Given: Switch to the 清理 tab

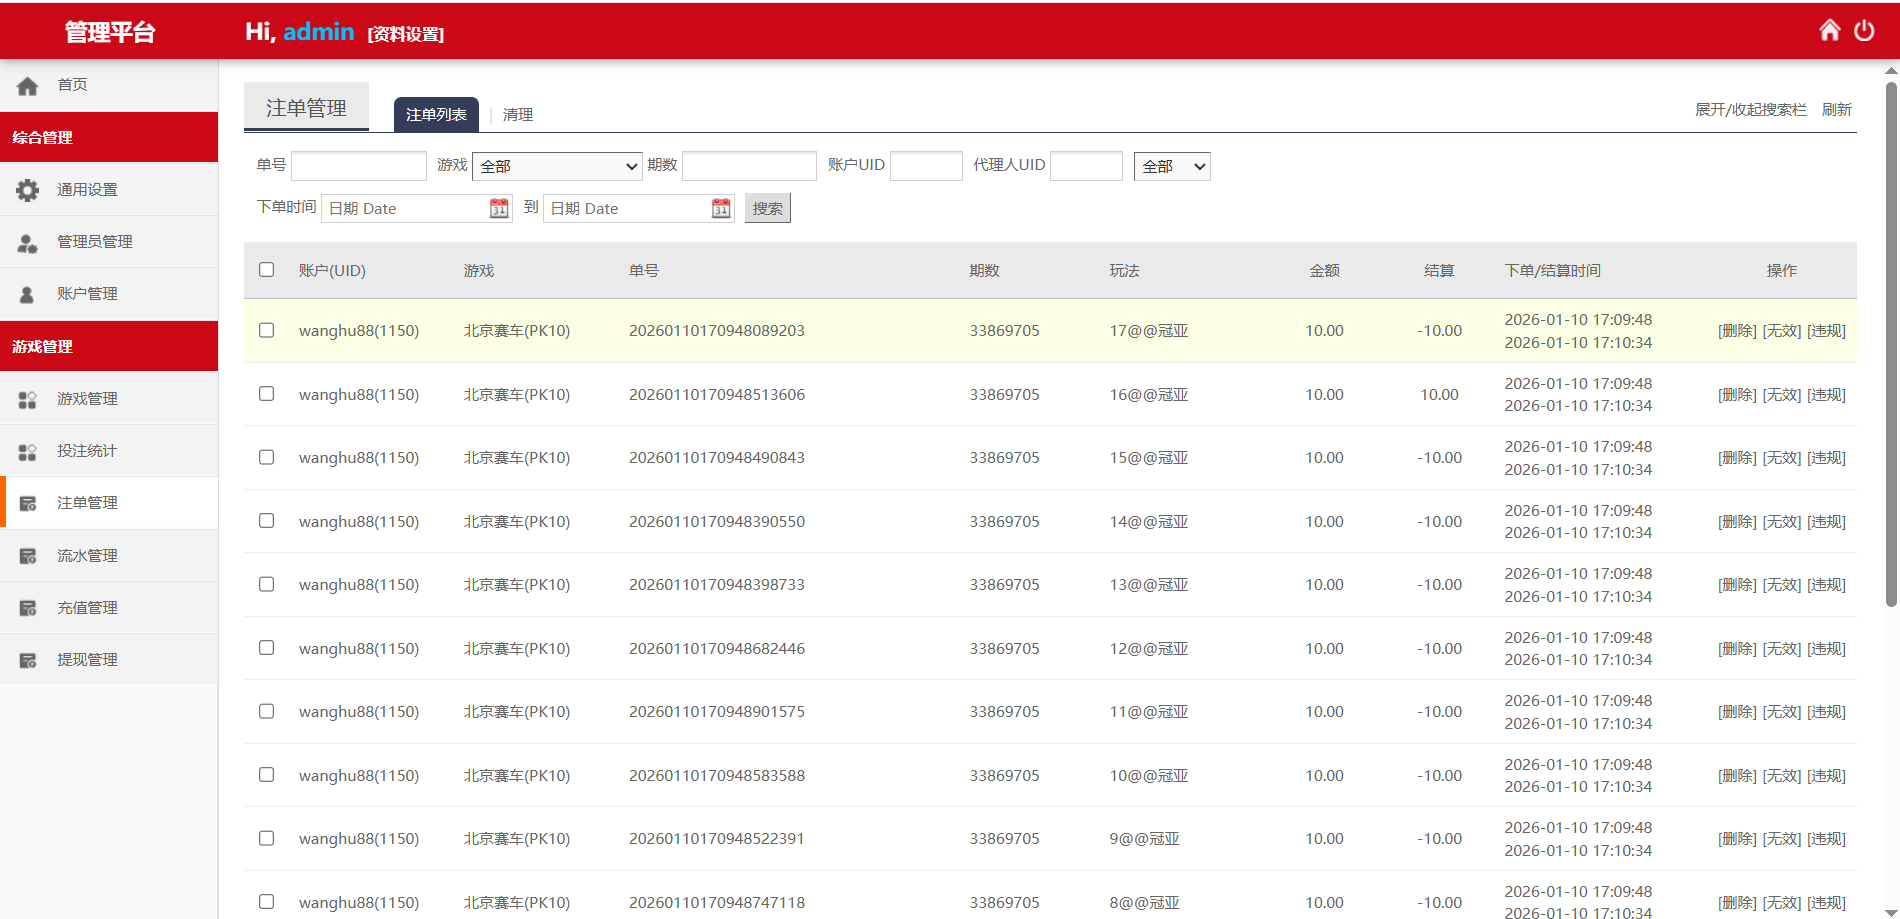Looking at the screenshot, I should pos(518,115).
